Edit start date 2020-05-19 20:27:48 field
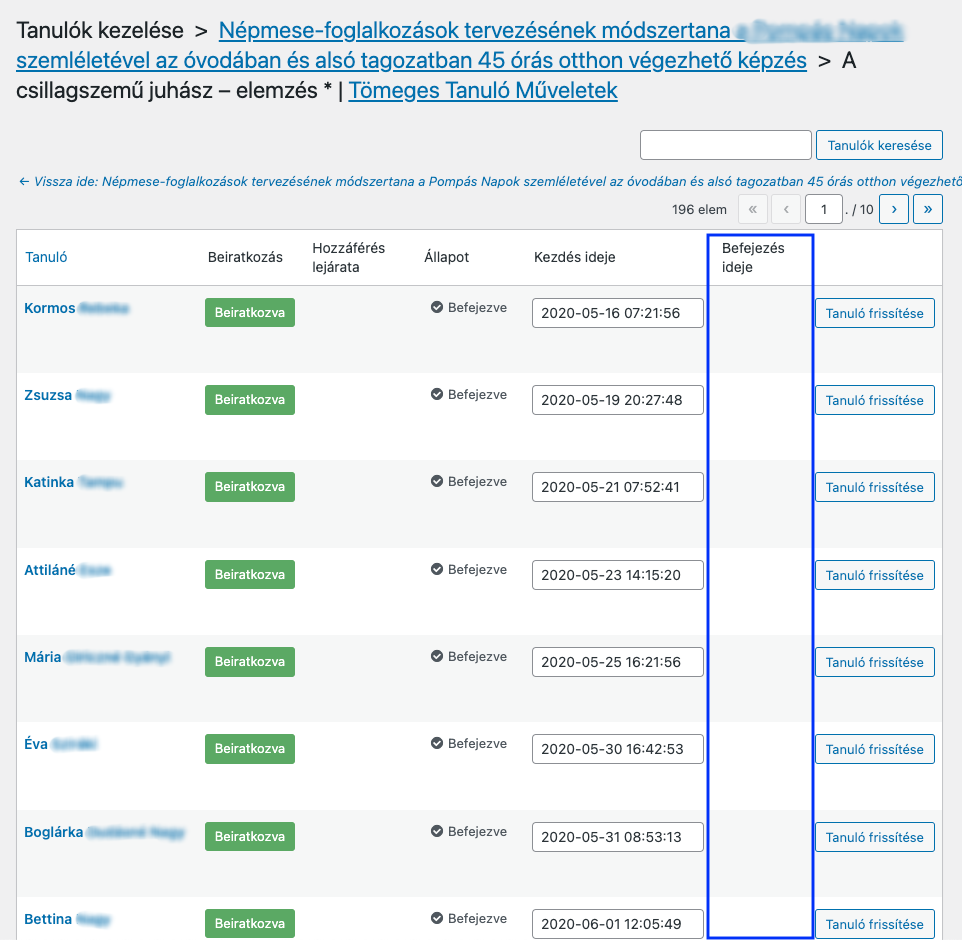Viewport: 962px width, 940px height. pyautogui.click(x=618, y=400)
